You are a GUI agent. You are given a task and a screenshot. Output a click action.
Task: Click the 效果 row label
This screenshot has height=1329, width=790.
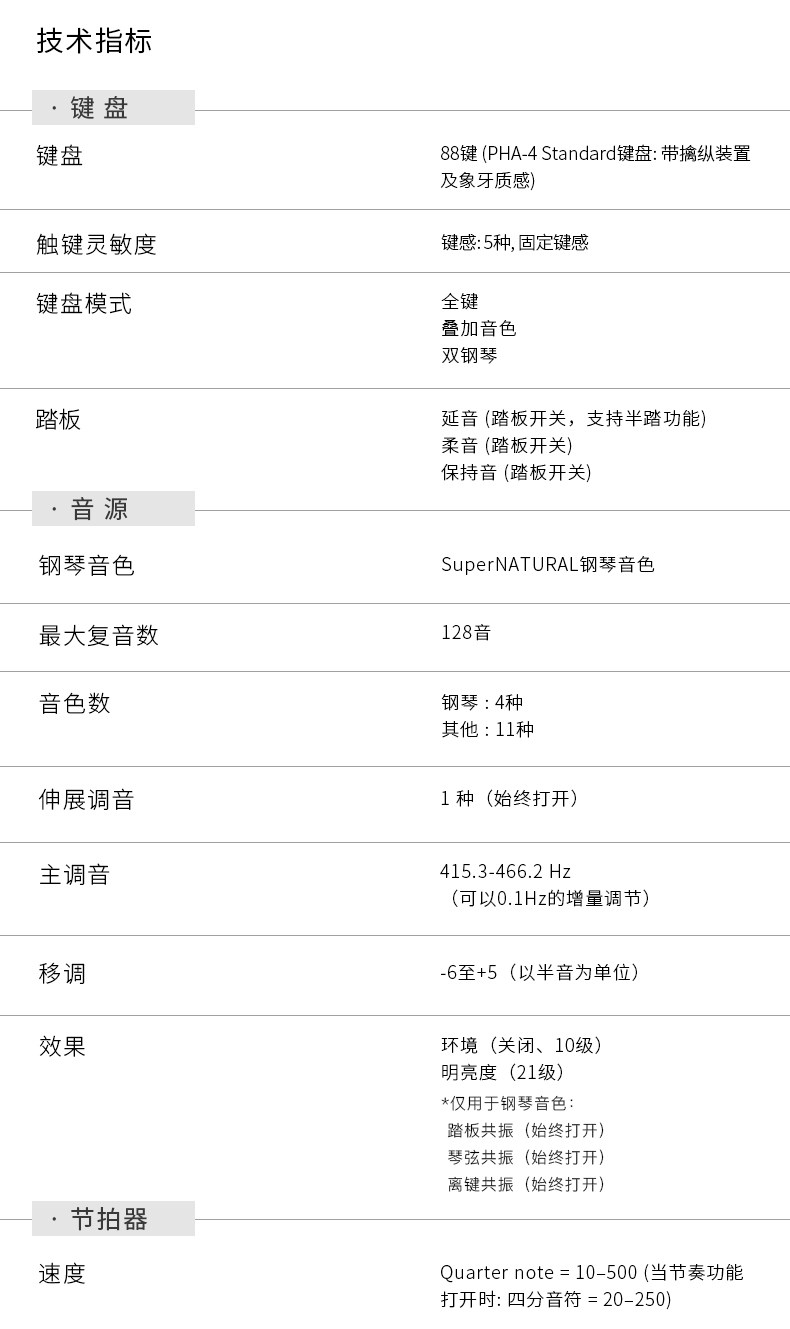click(62, 1047)
